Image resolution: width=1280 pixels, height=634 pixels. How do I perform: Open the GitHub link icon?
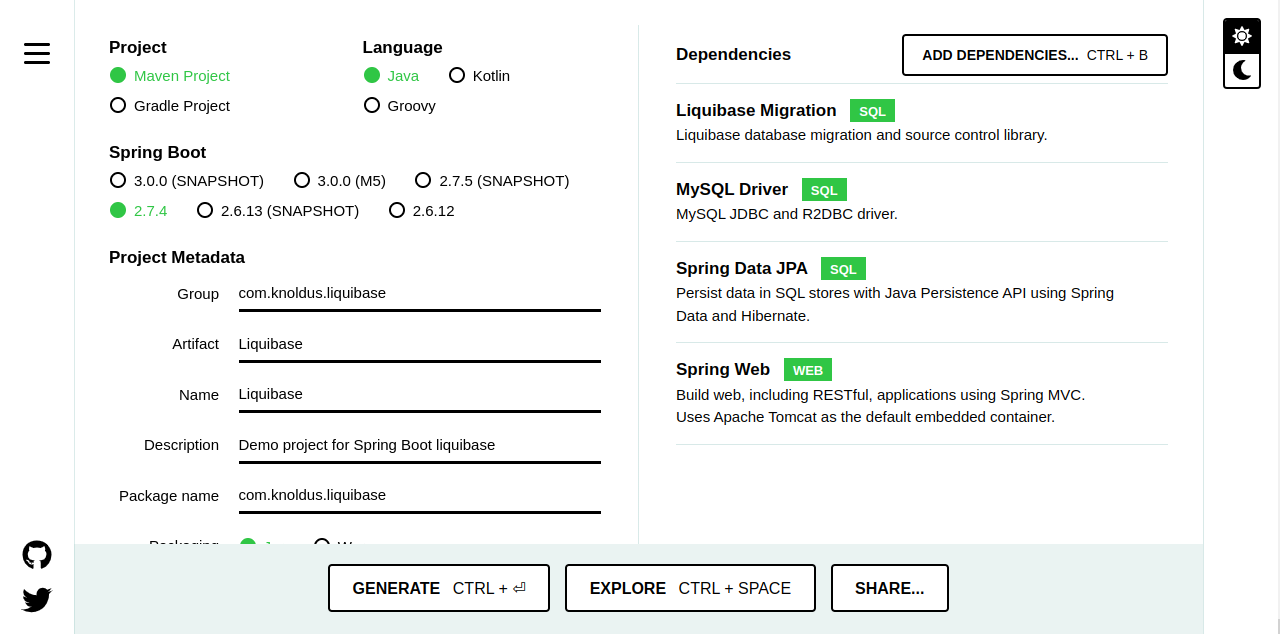[x=37, y=555]
